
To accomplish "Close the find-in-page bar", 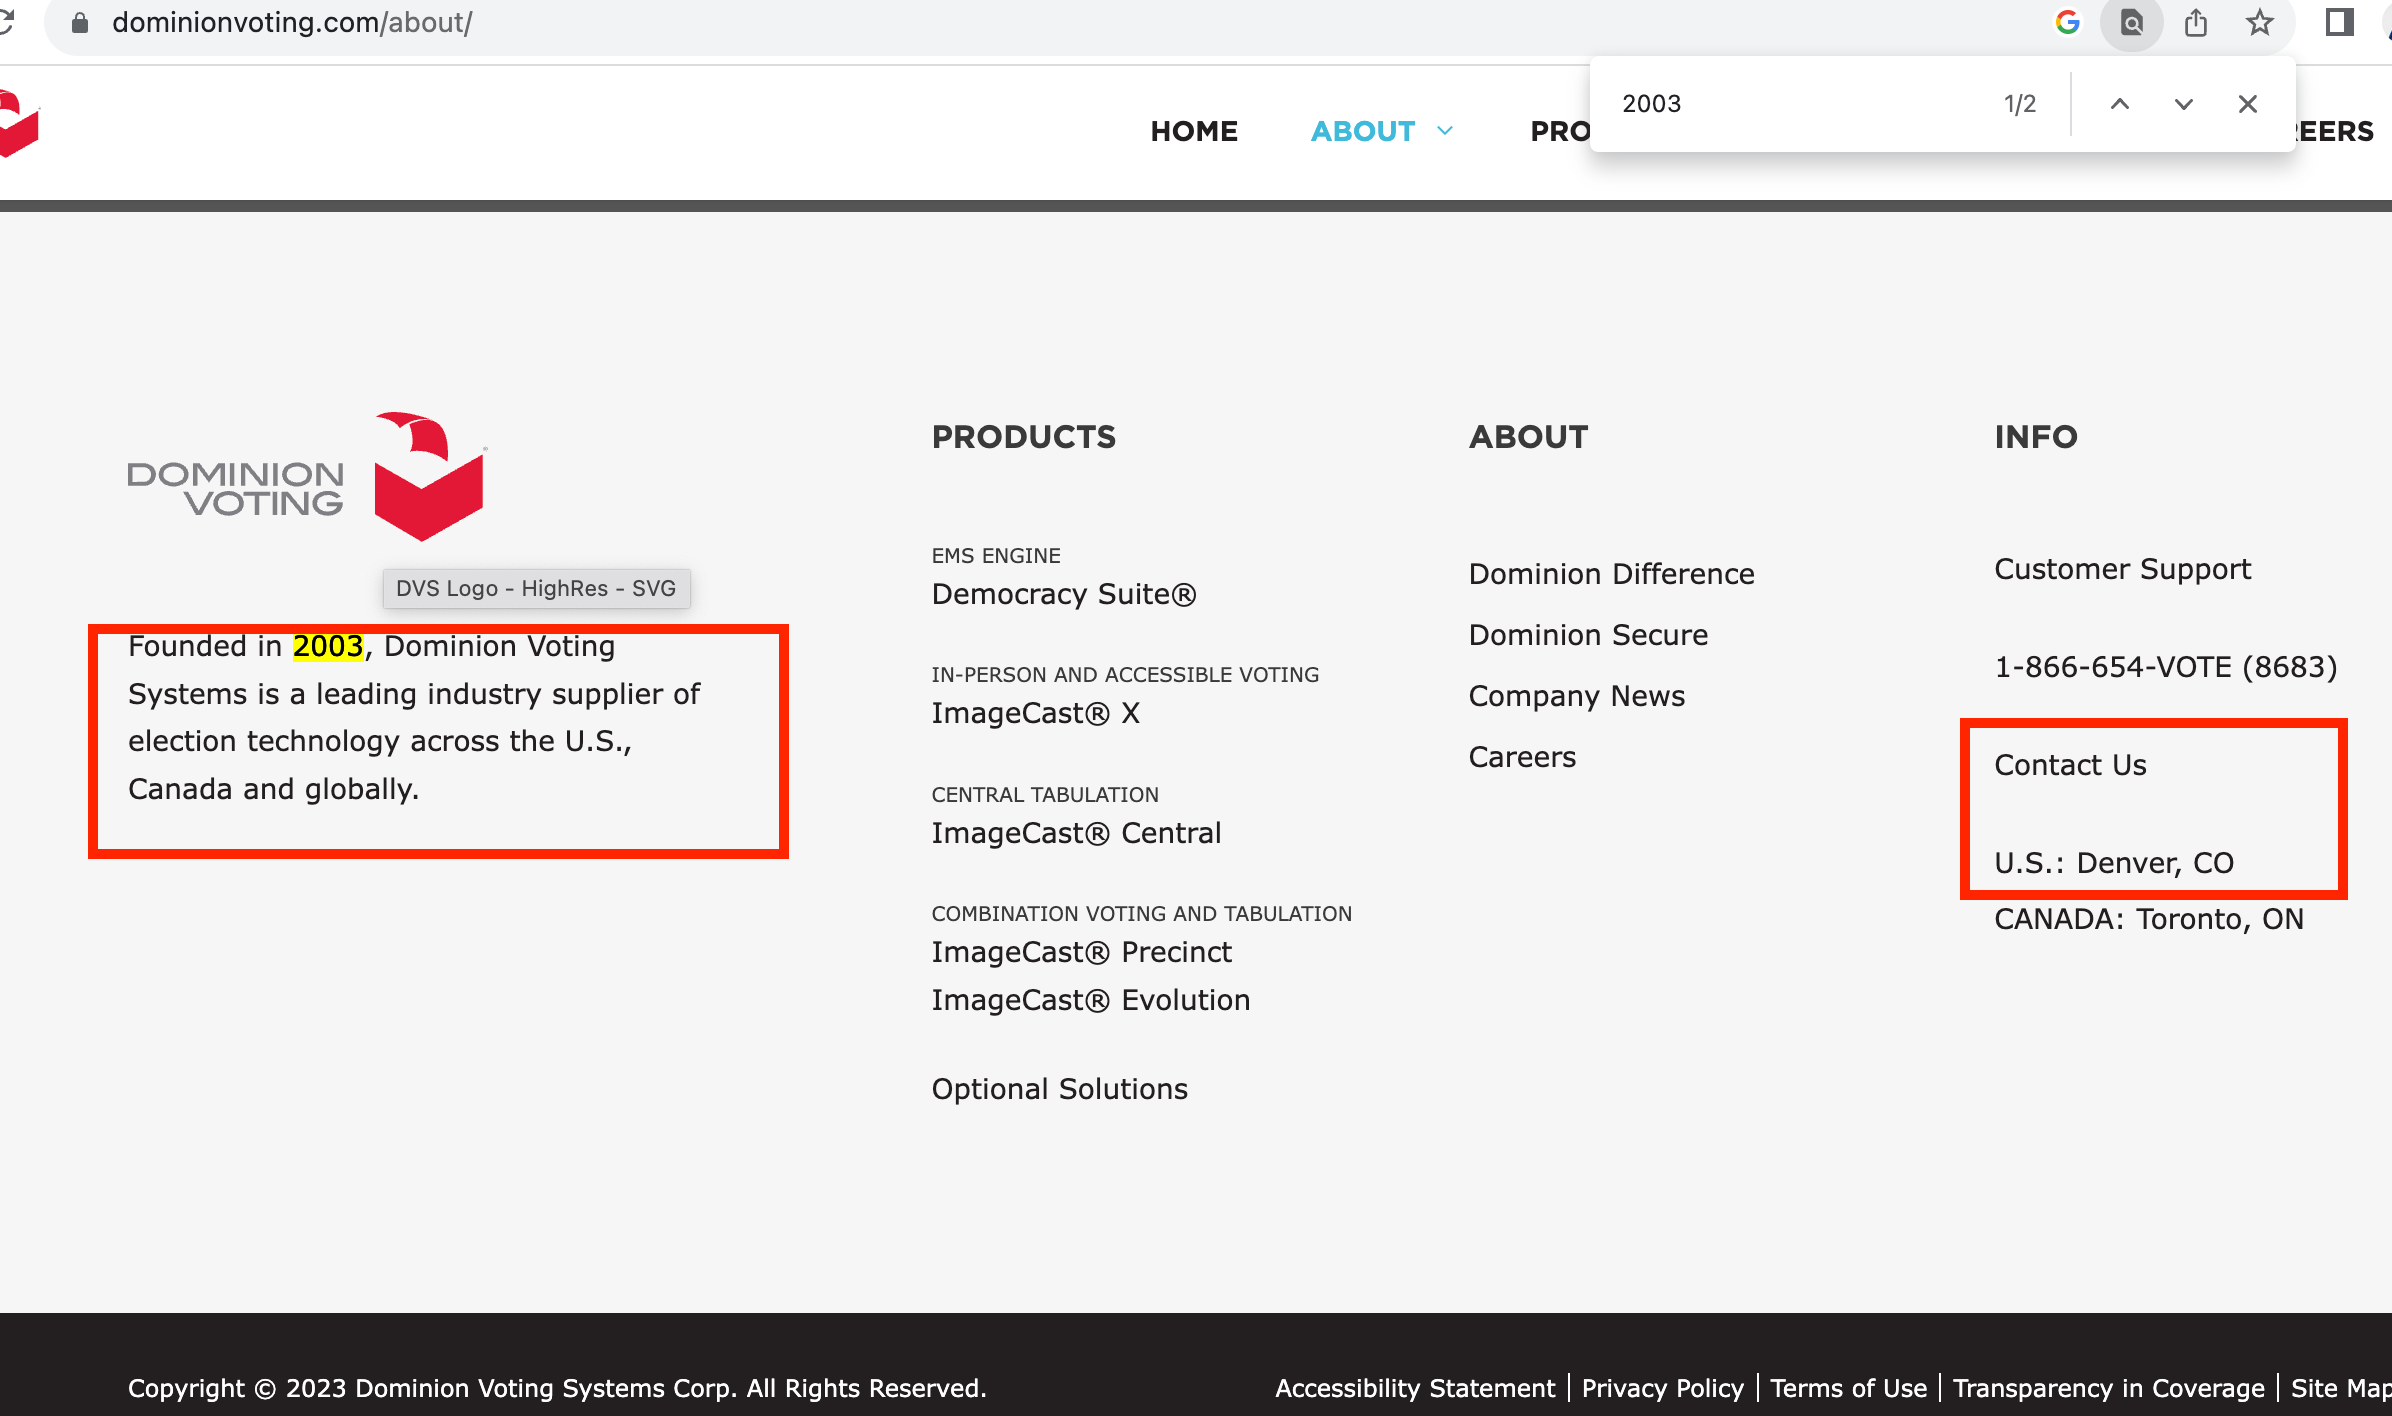I will 2247,104.
